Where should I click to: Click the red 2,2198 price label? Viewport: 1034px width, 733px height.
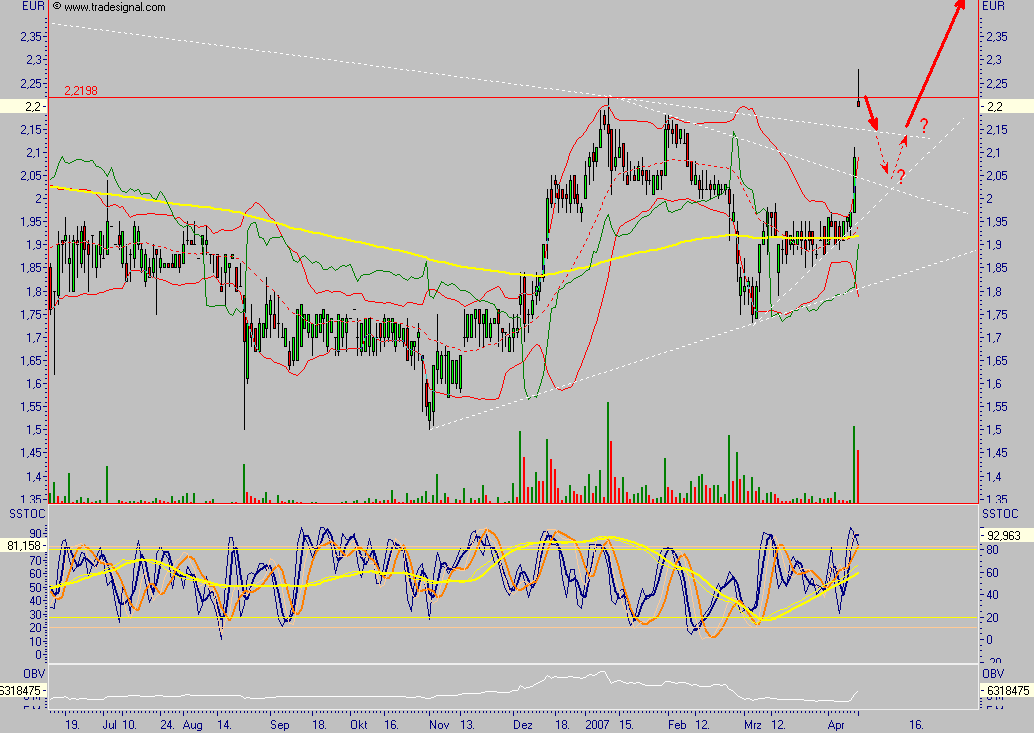coord(80,91)
